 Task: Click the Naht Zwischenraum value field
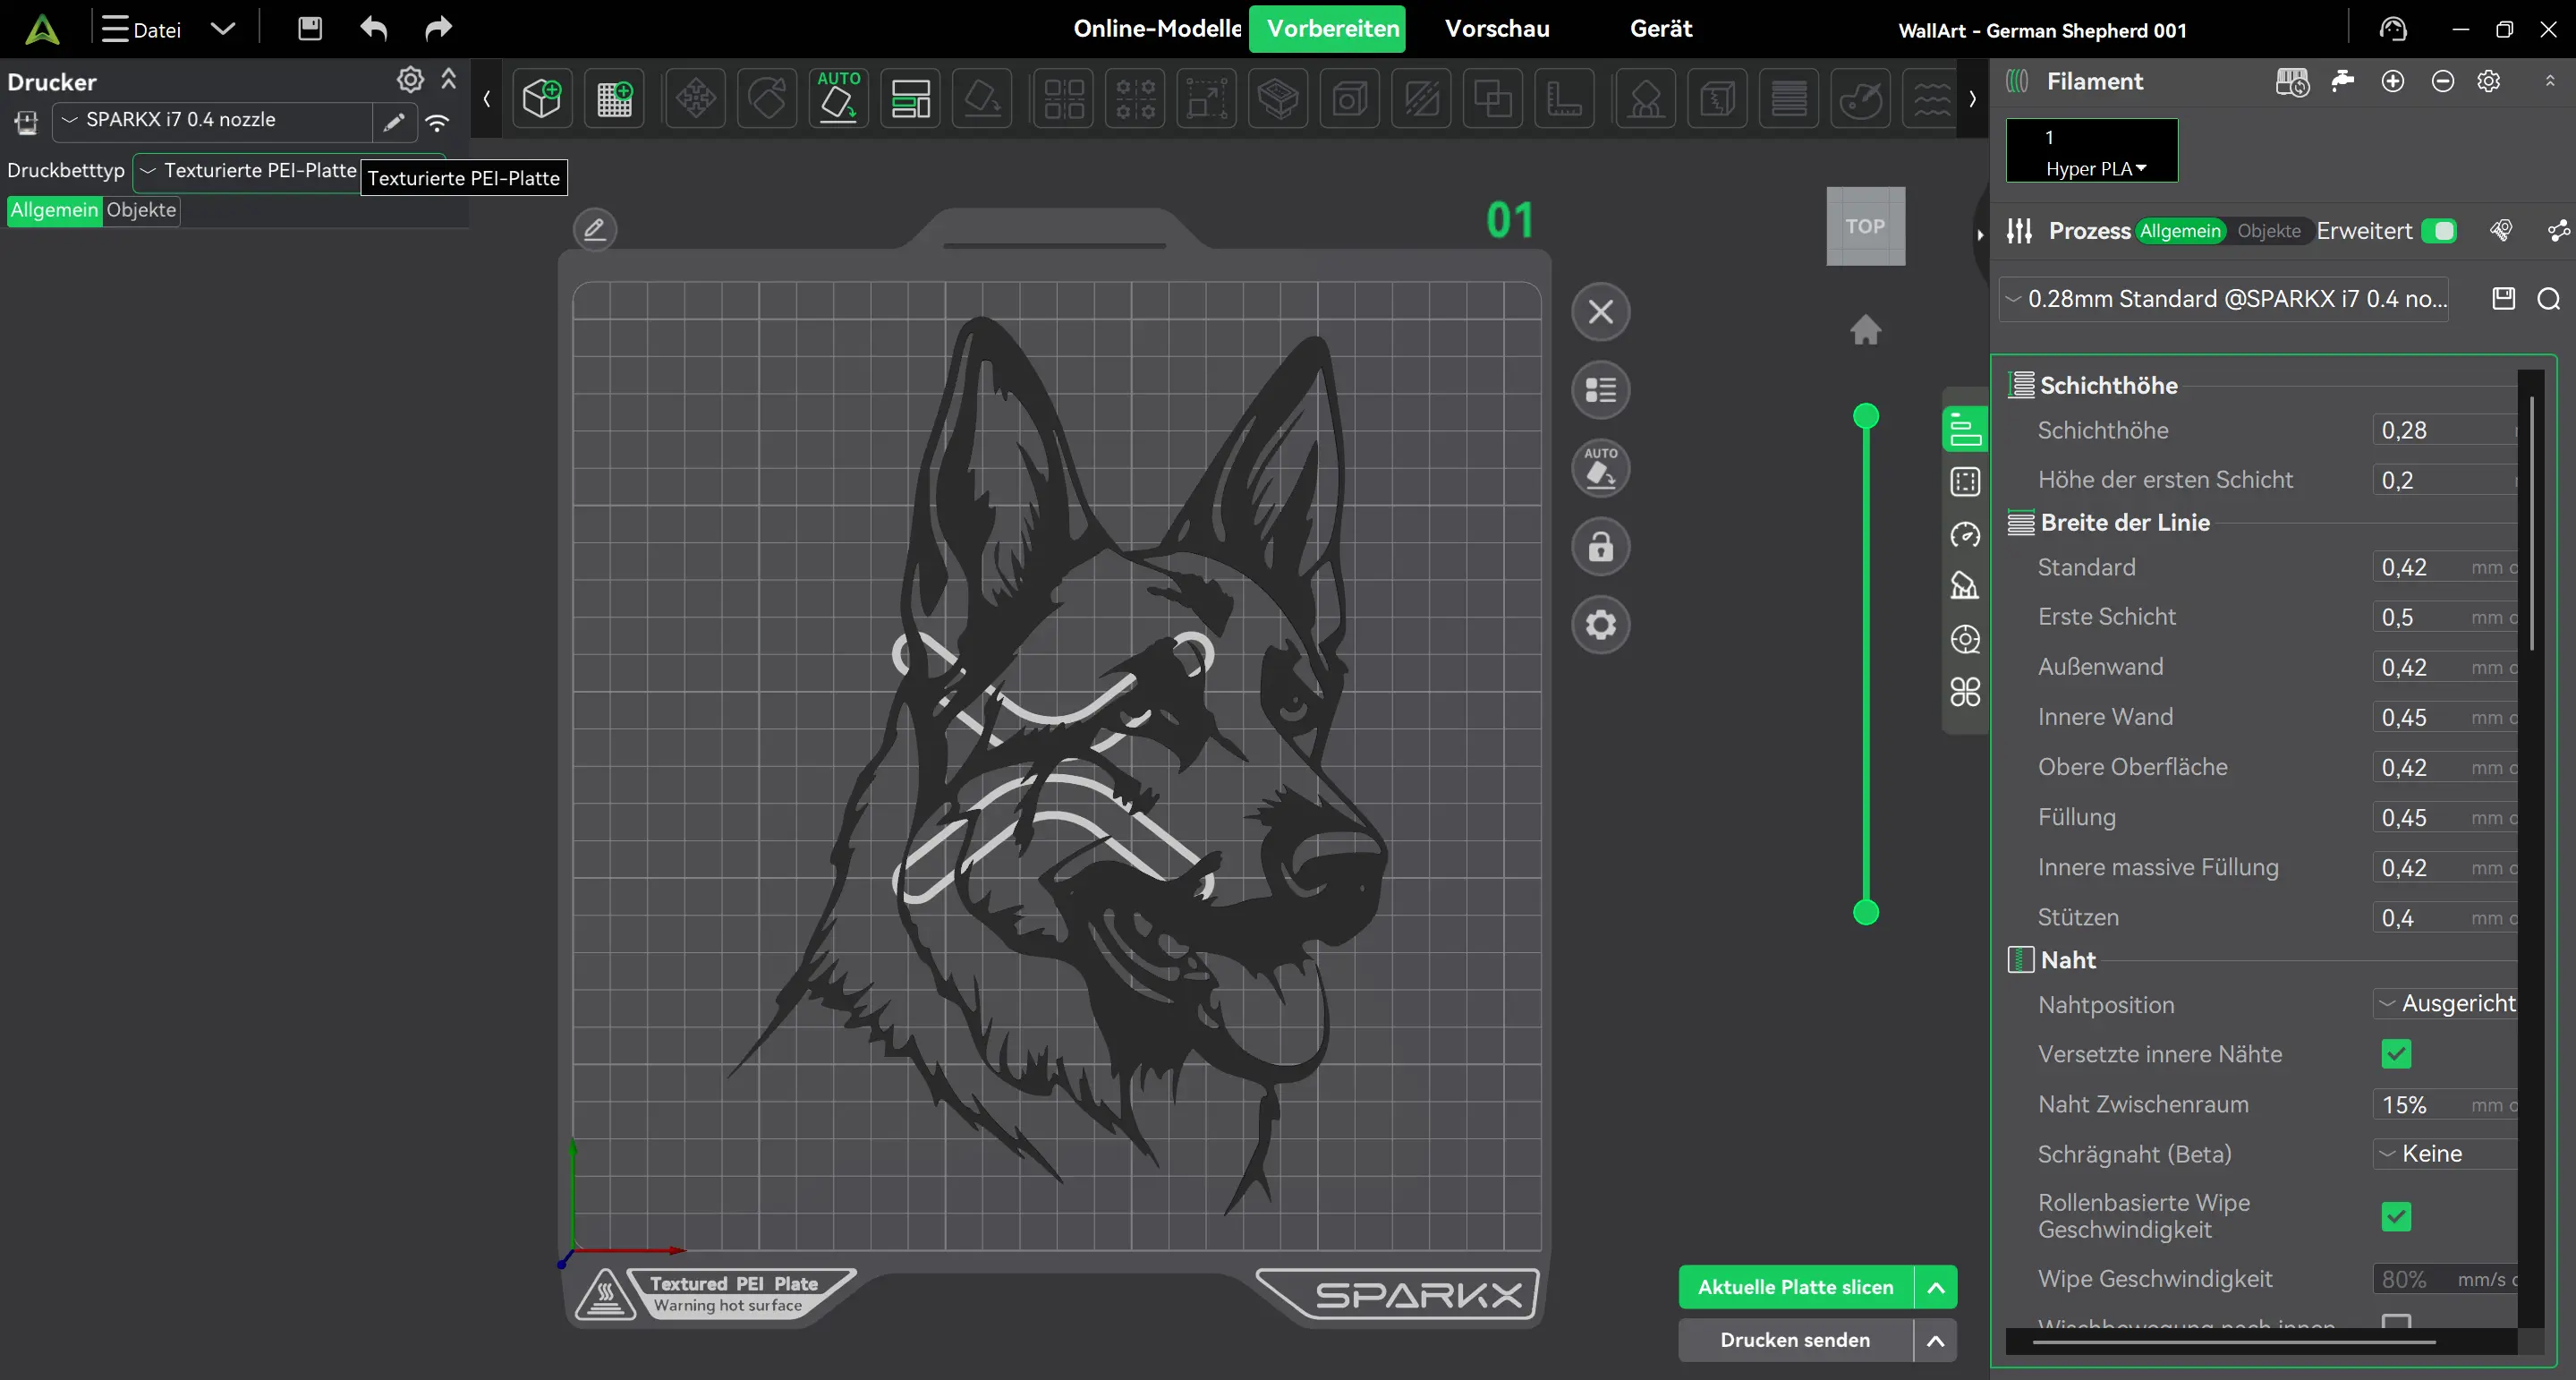2446,1104
